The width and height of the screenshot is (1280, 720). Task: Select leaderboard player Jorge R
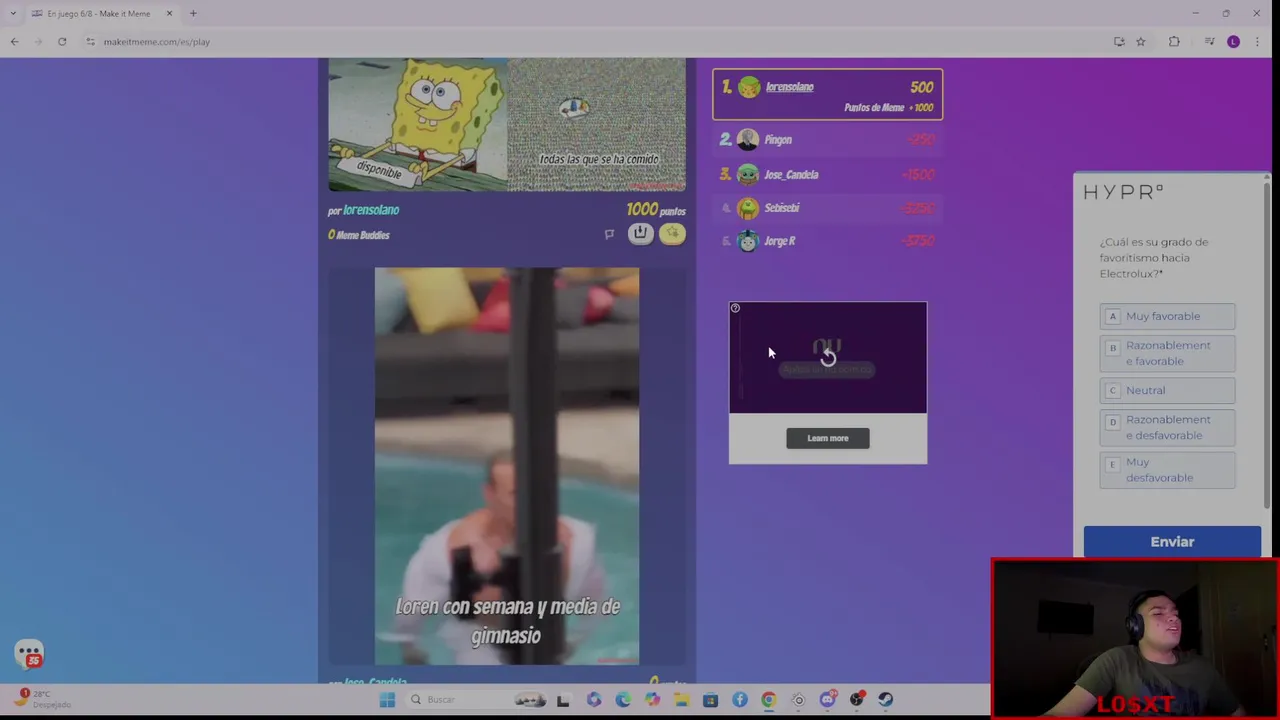click(x=827, y=241)
